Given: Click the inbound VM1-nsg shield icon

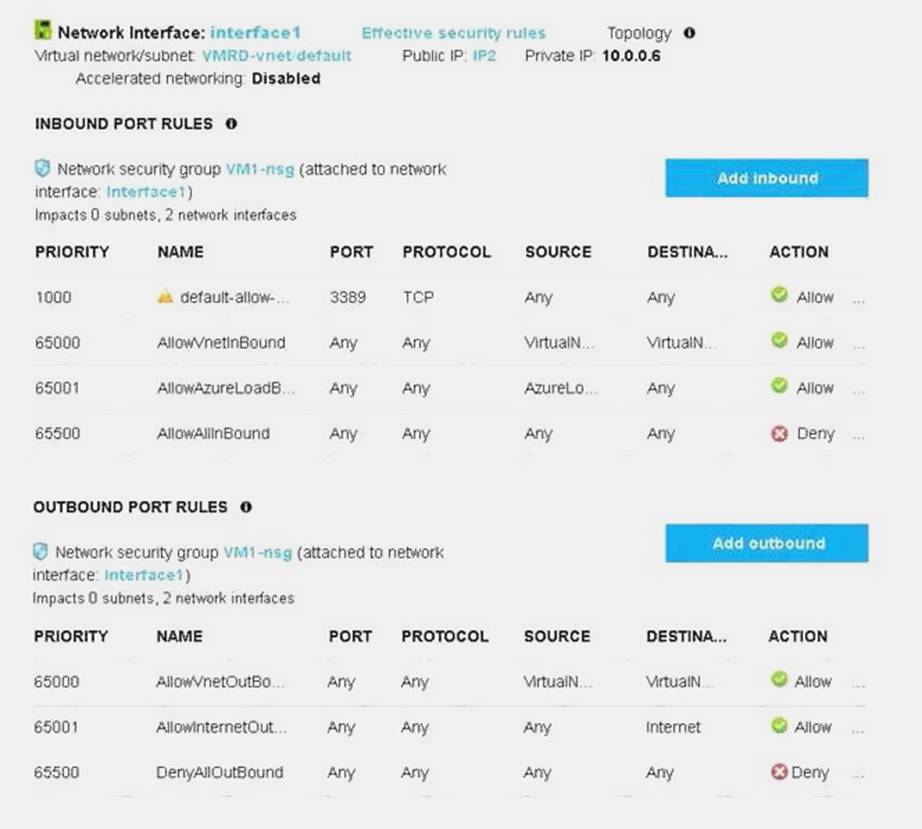Looking at the screenshot, I should point(42,169).
